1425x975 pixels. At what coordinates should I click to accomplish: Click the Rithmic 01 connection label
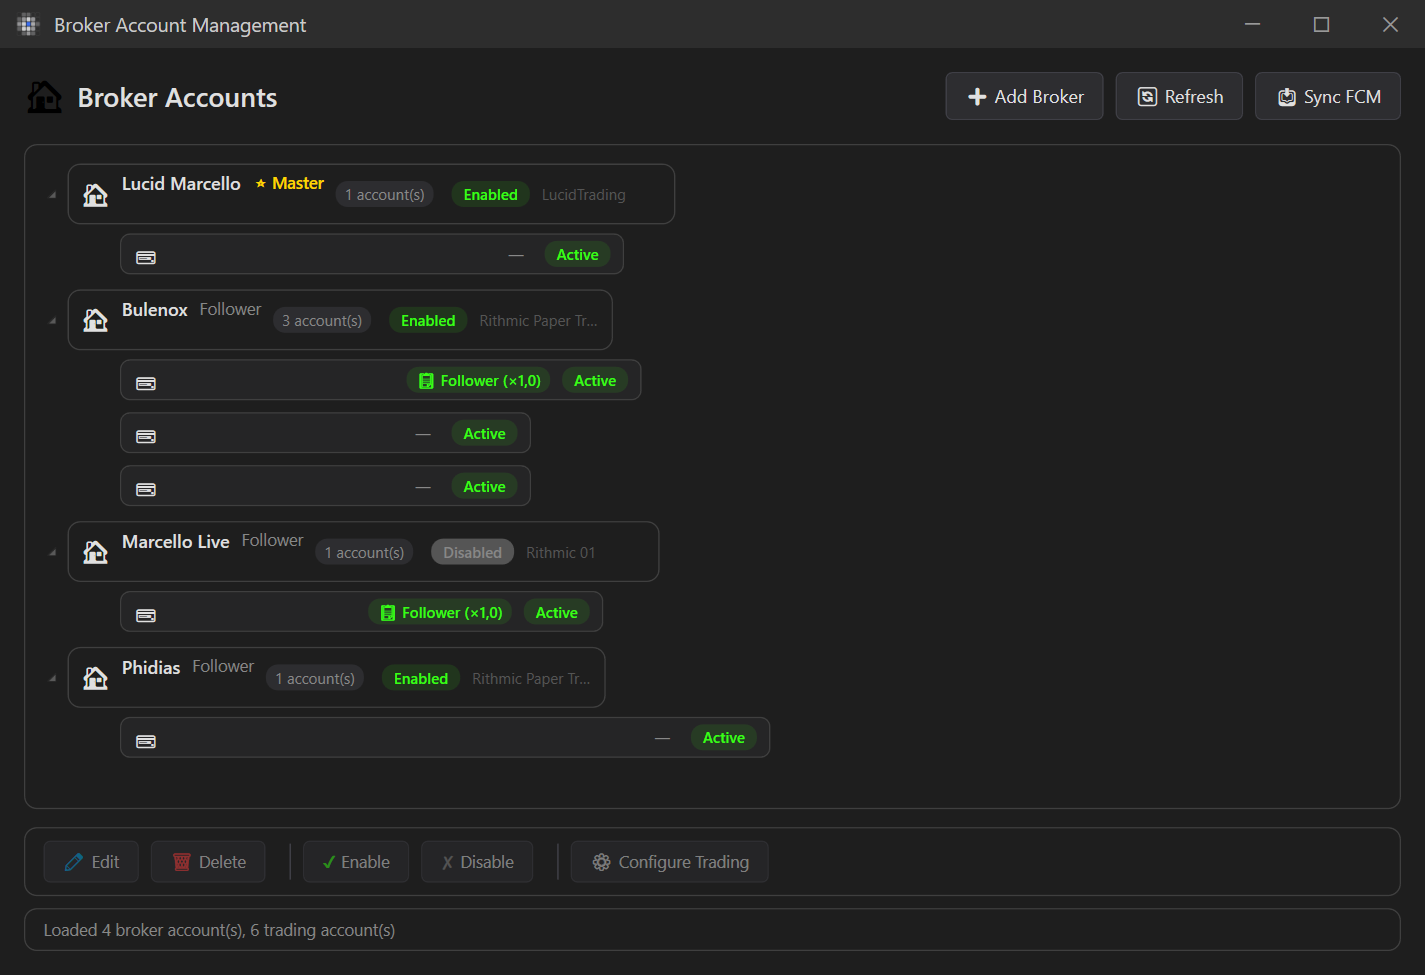(561, 553)
